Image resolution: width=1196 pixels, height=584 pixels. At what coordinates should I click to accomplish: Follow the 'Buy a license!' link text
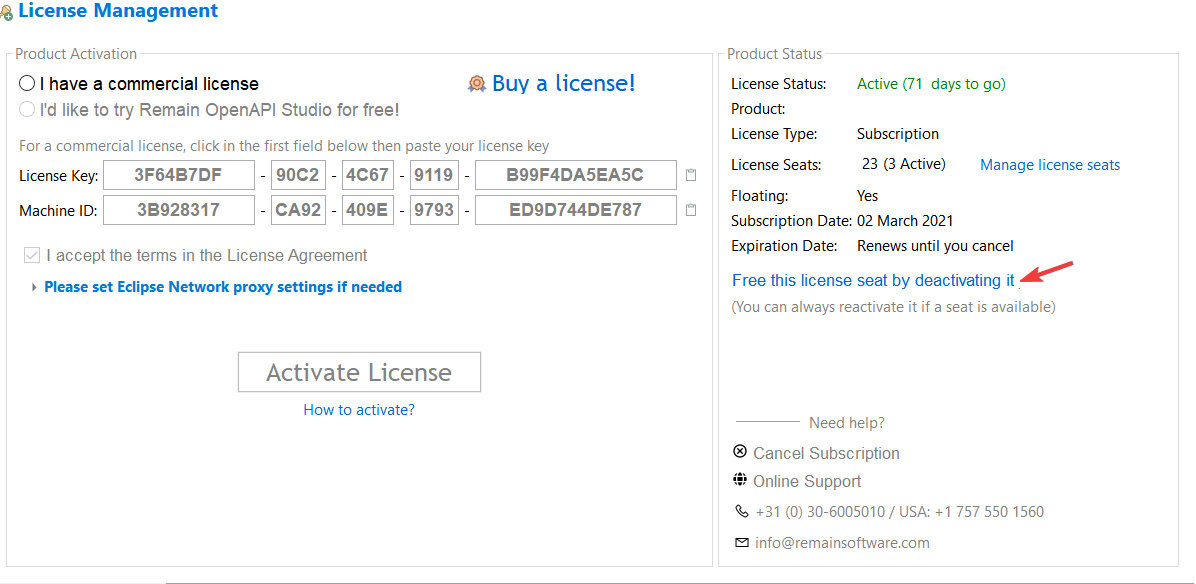pos(563,84)
